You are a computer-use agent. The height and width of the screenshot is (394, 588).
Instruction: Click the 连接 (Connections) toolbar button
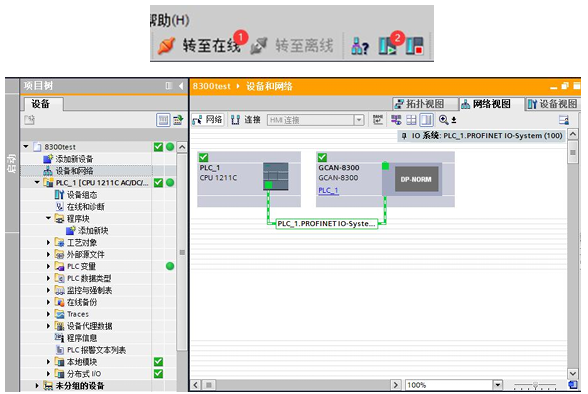246,120
